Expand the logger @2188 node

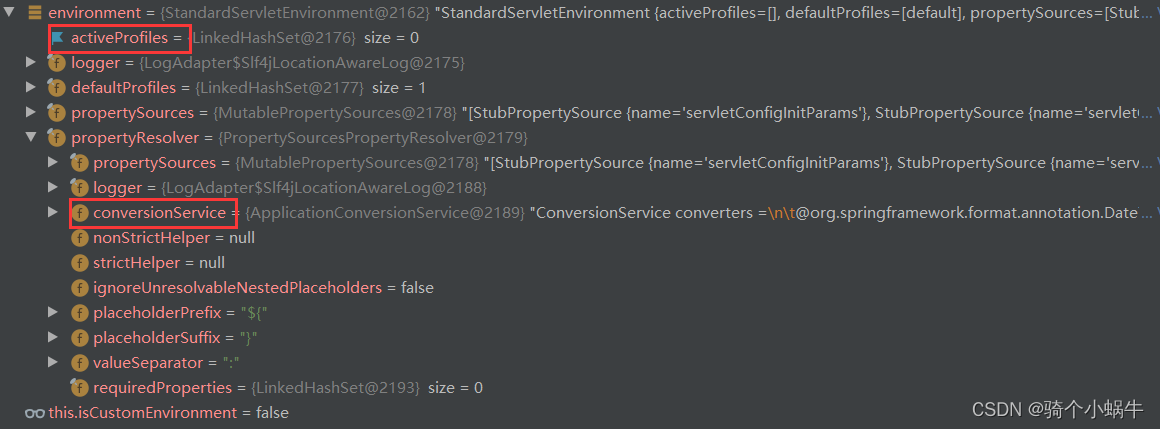point(53,187)
